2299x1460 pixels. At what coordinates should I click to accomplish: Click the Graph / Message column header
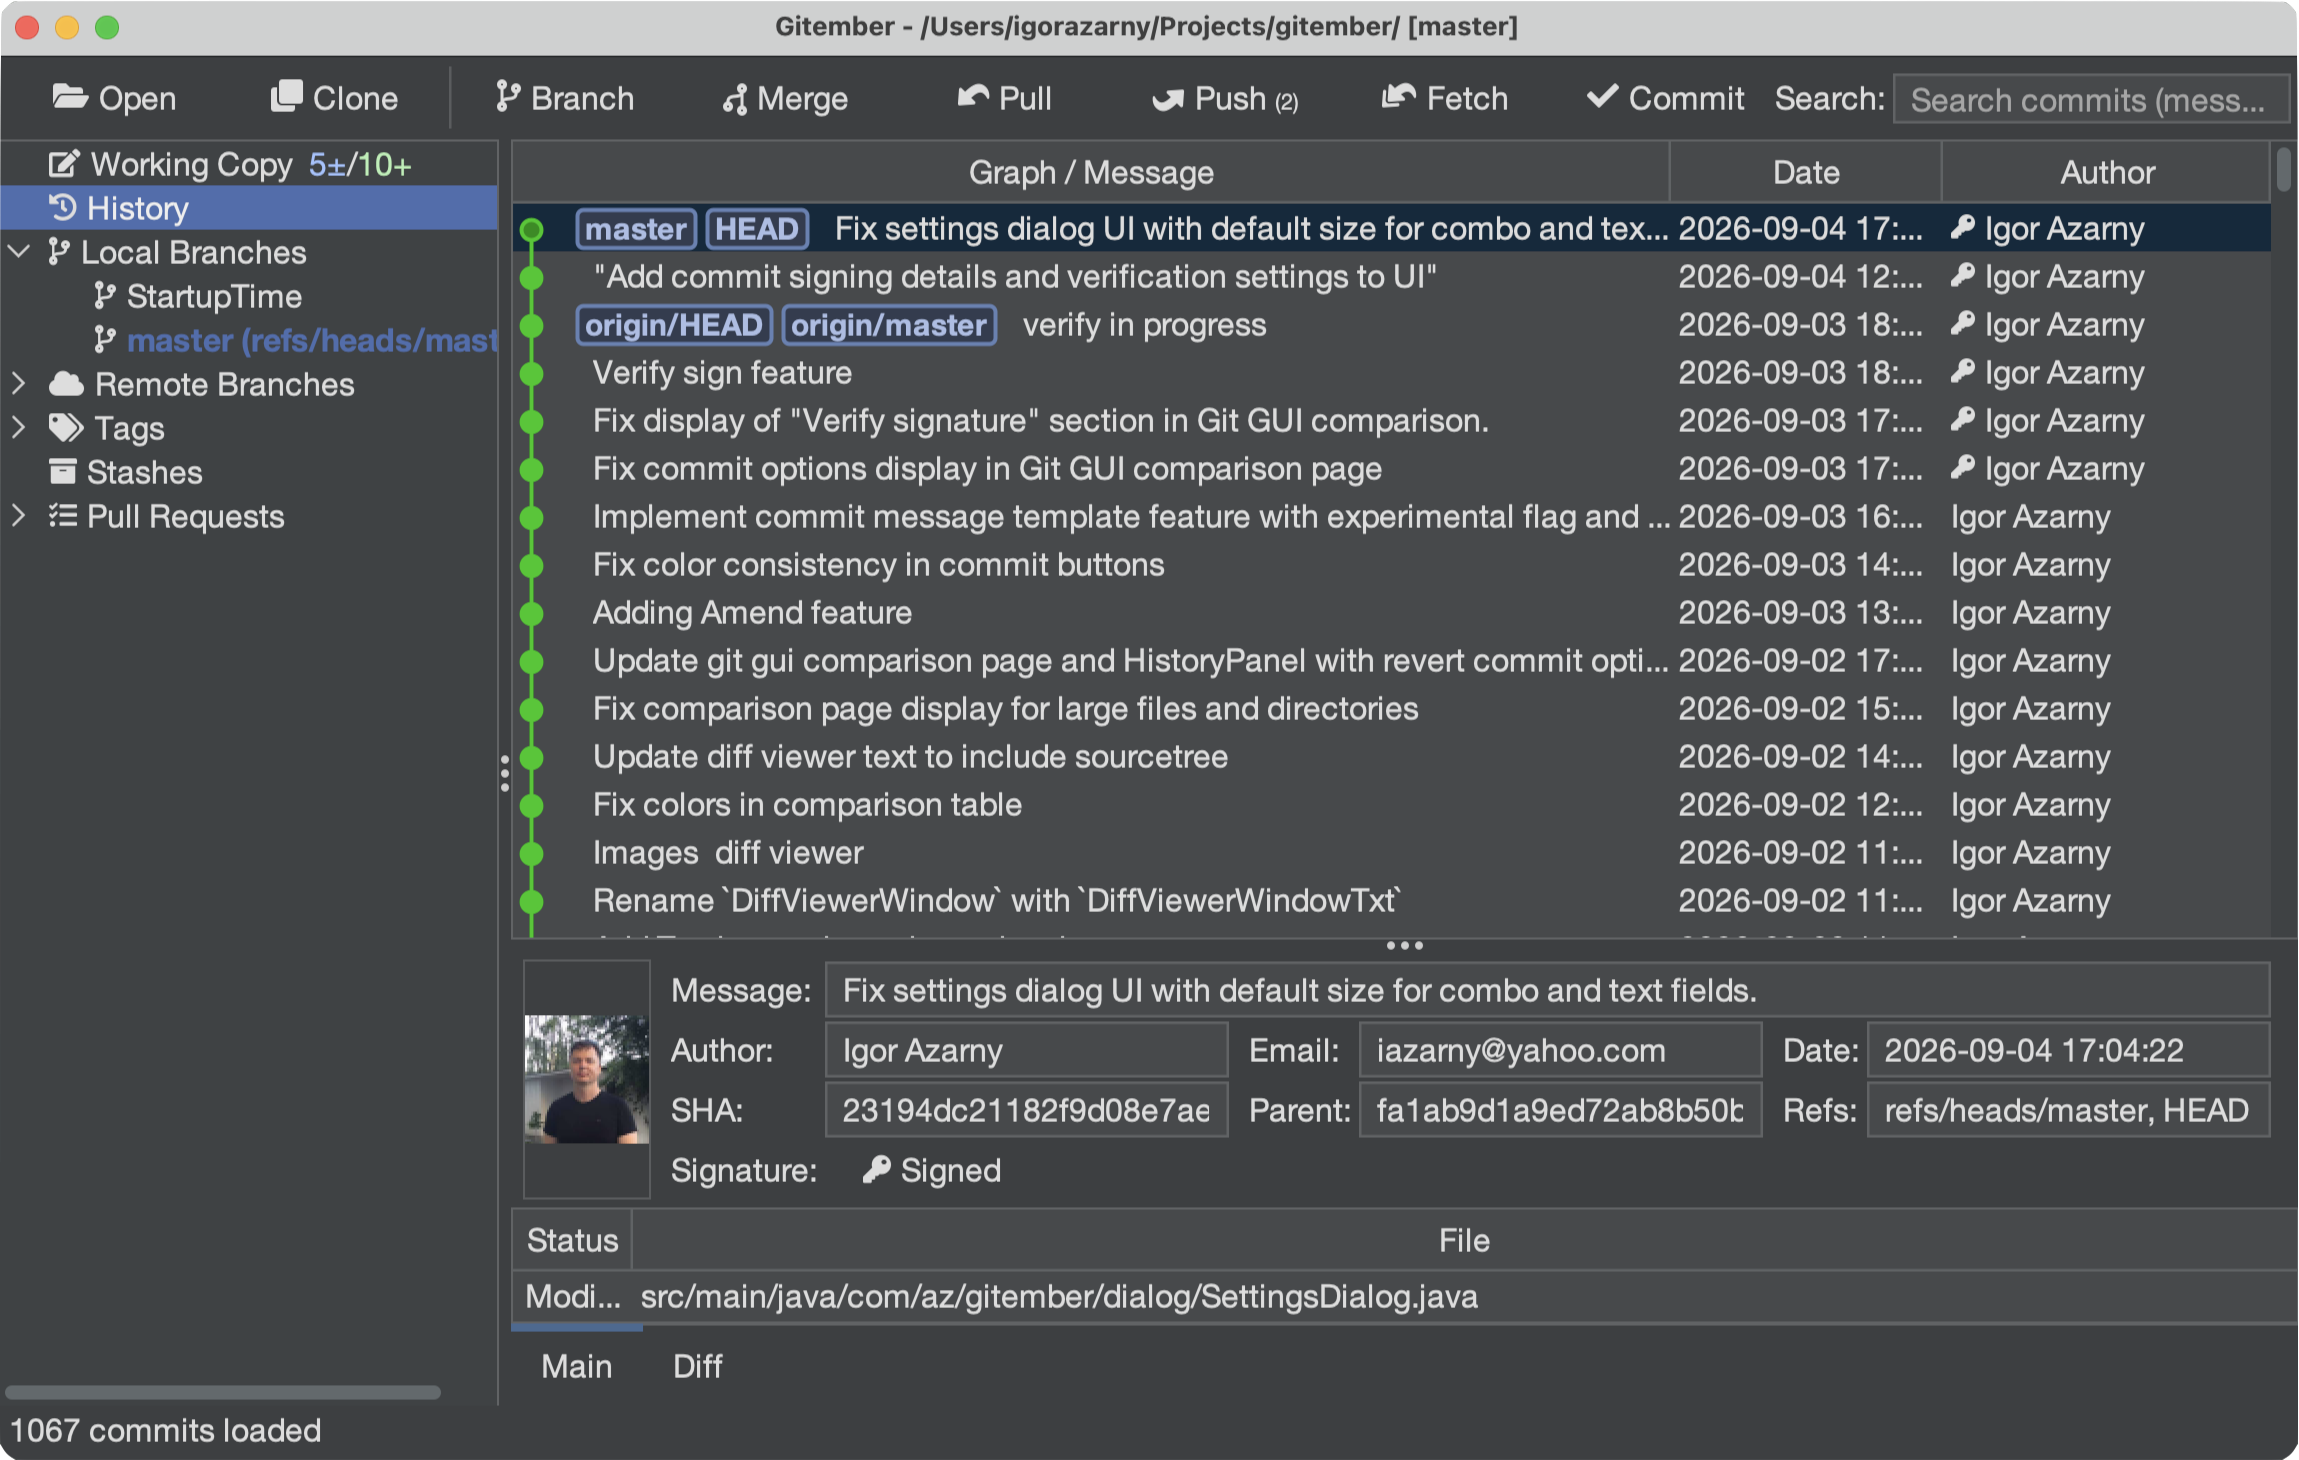click(1091, 172)
